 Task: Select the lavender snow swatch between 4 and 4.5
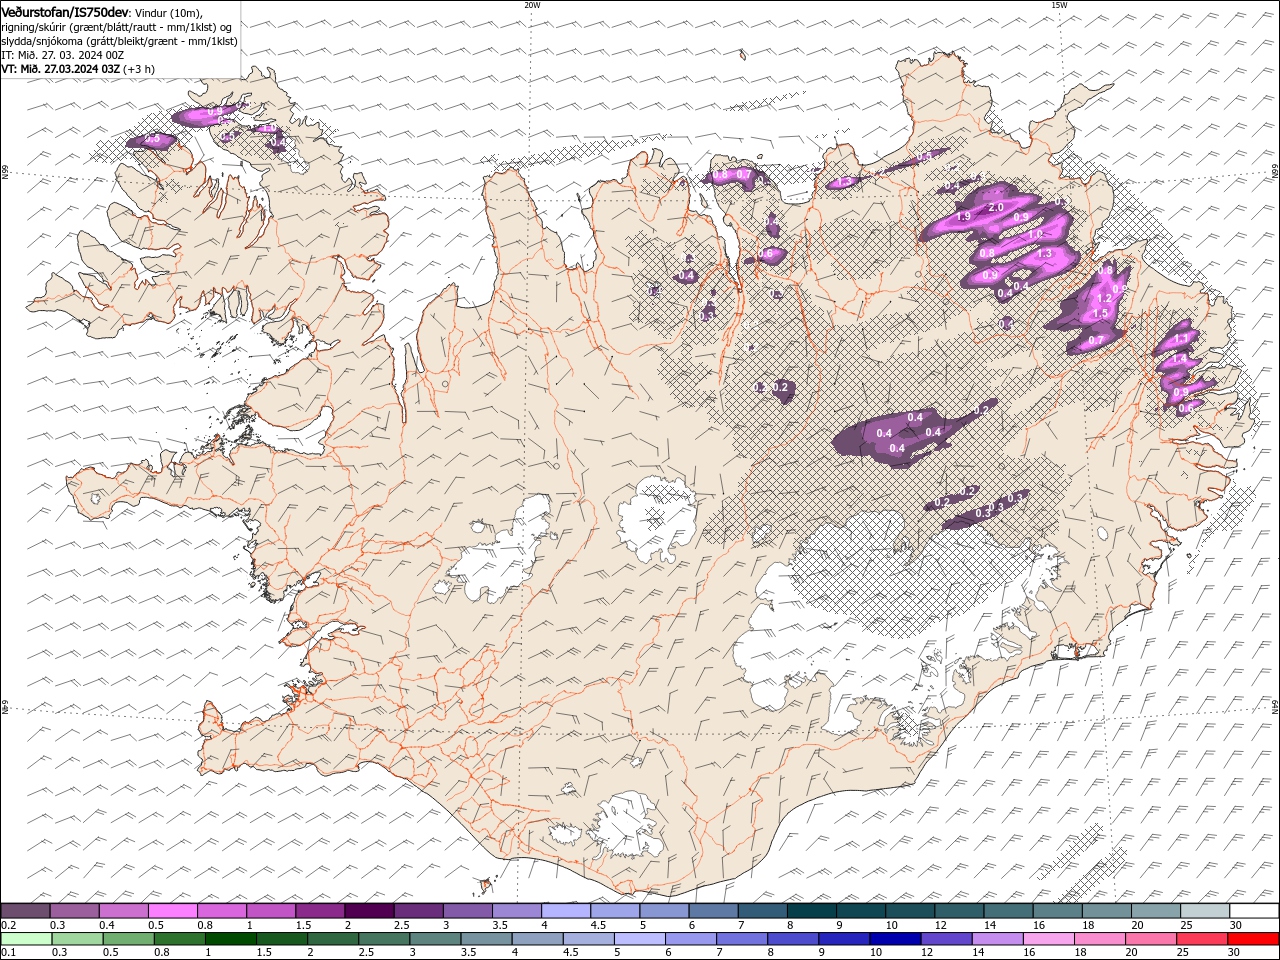tap(566, 911)
